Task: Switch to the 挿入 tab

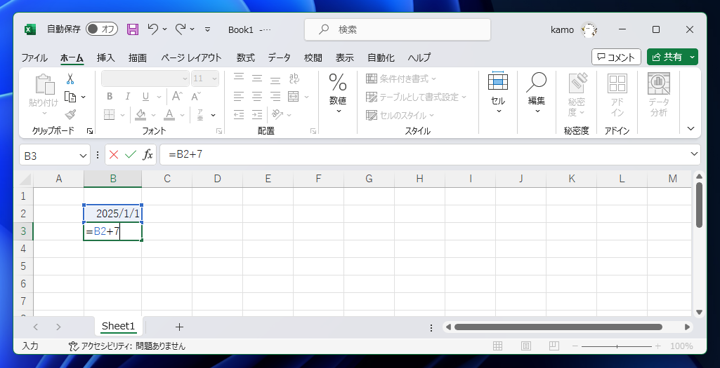Action: [x=106, y=58]
